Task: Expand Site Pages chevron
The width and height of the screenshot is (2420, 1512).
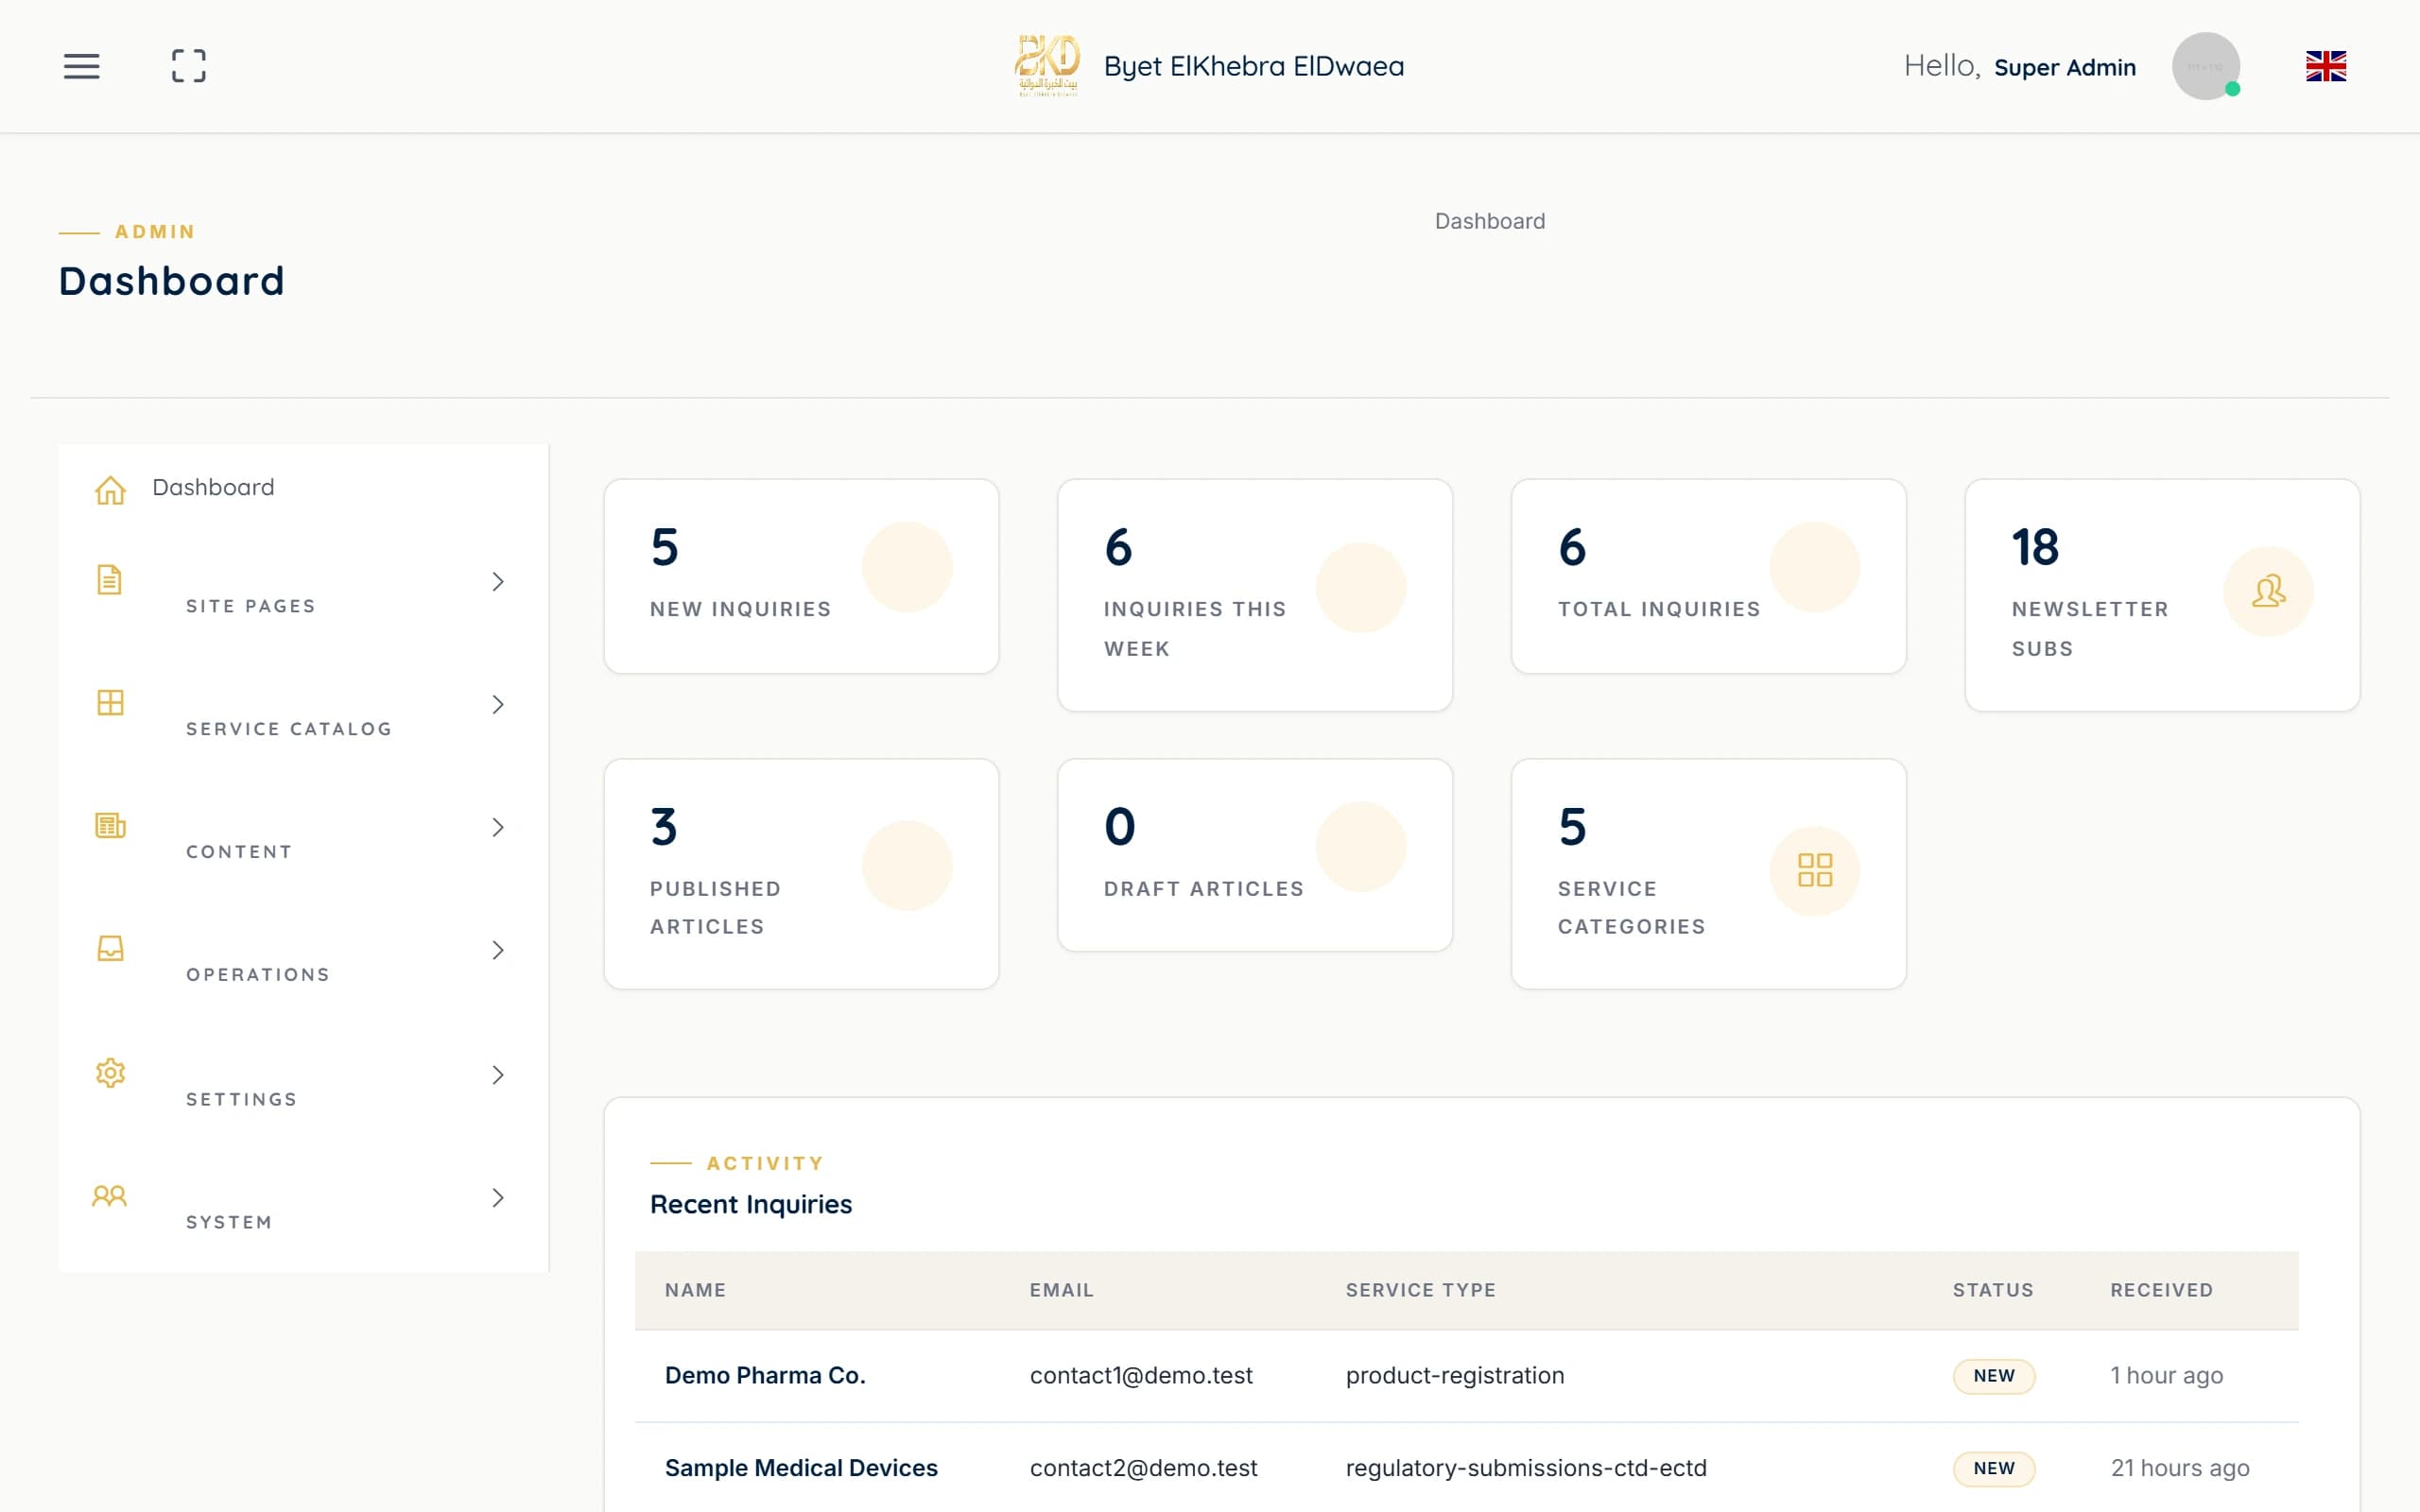Action: click(498, 582)
